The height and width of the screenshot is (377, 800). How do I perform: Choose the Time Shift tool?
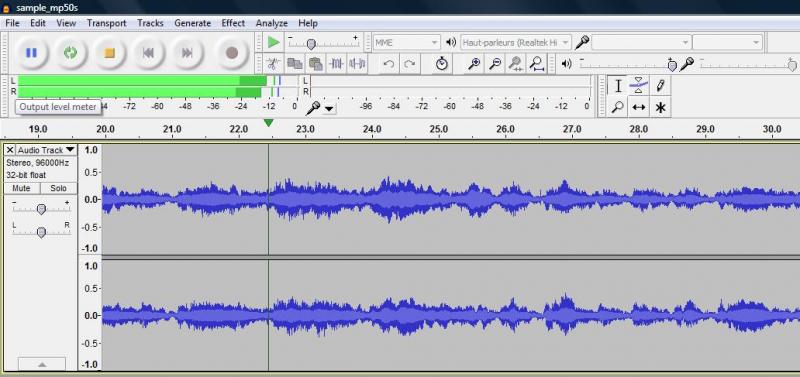[638, 107]
